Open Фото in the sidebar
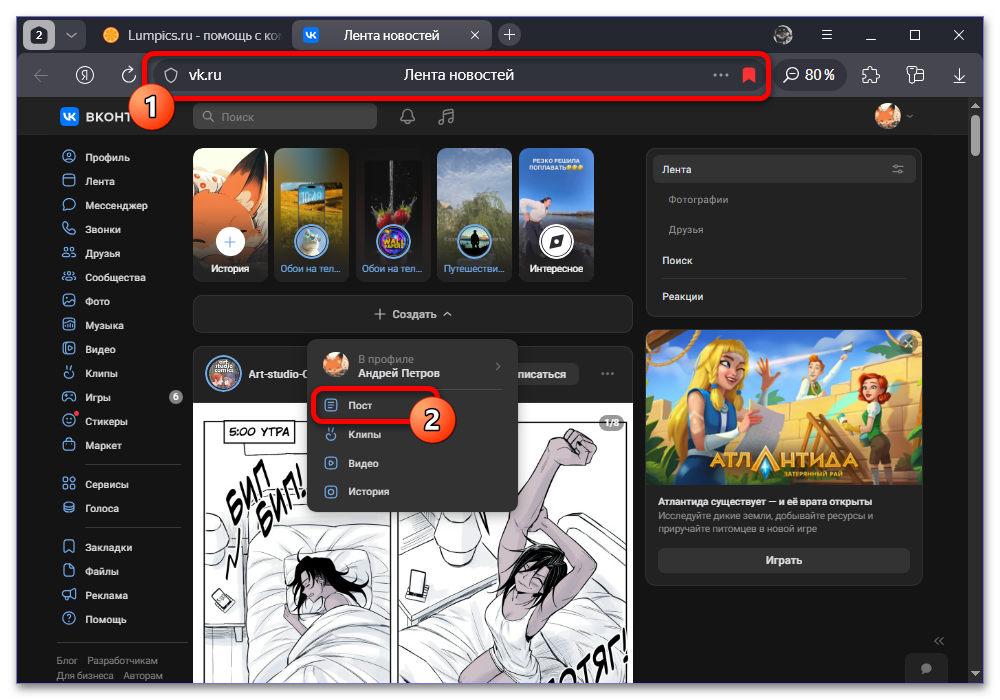The width and height of the screenshot is (1000, 700). pyautogui.click(x=85, y=301)
